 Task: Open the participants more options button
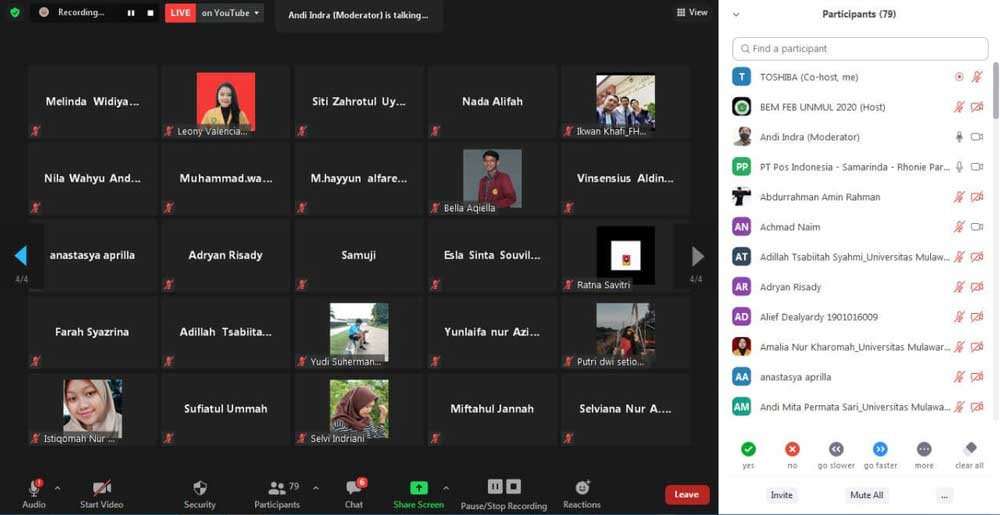[945, 495]
